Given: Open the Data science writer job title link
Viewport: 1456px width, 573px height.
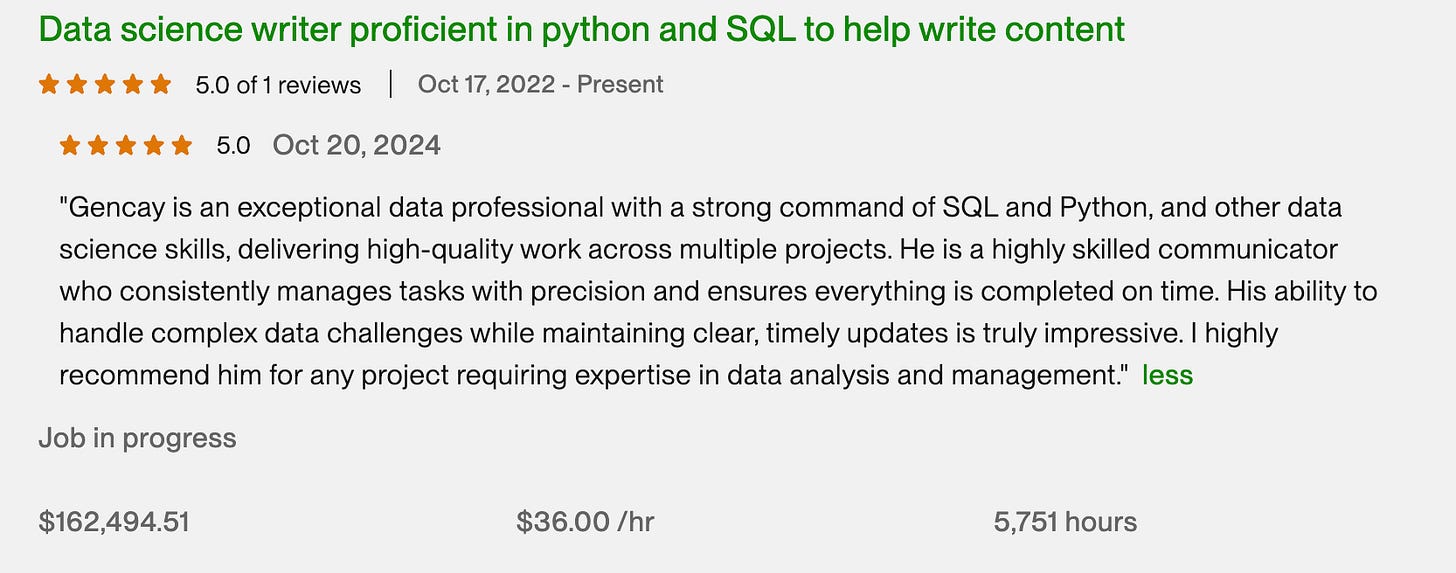Looking at the screenshot, I should click(x=581, y=30).
